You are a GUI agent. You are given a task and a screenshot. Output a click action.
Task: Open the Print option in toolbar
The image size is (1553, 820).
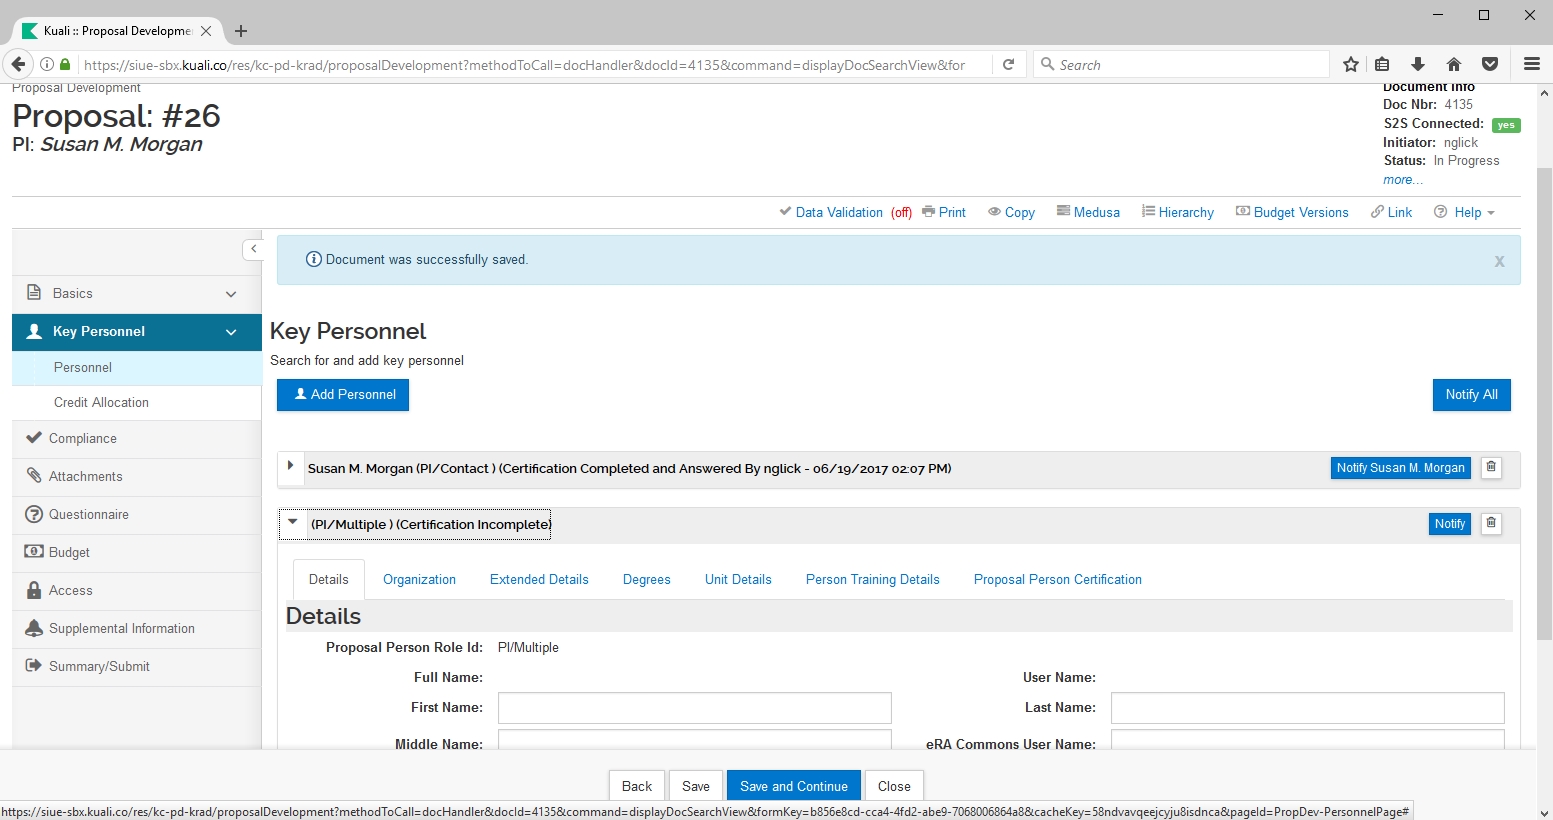[x=944, y=212]
